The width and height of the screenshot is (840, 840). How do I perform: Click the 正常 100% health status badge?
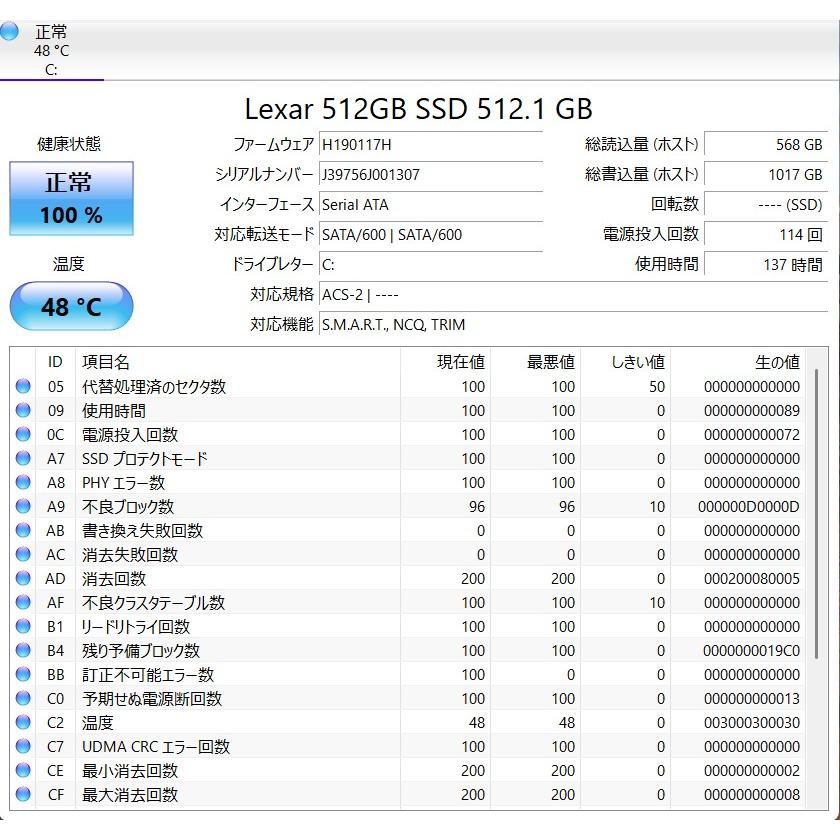[x=70, y=197]
